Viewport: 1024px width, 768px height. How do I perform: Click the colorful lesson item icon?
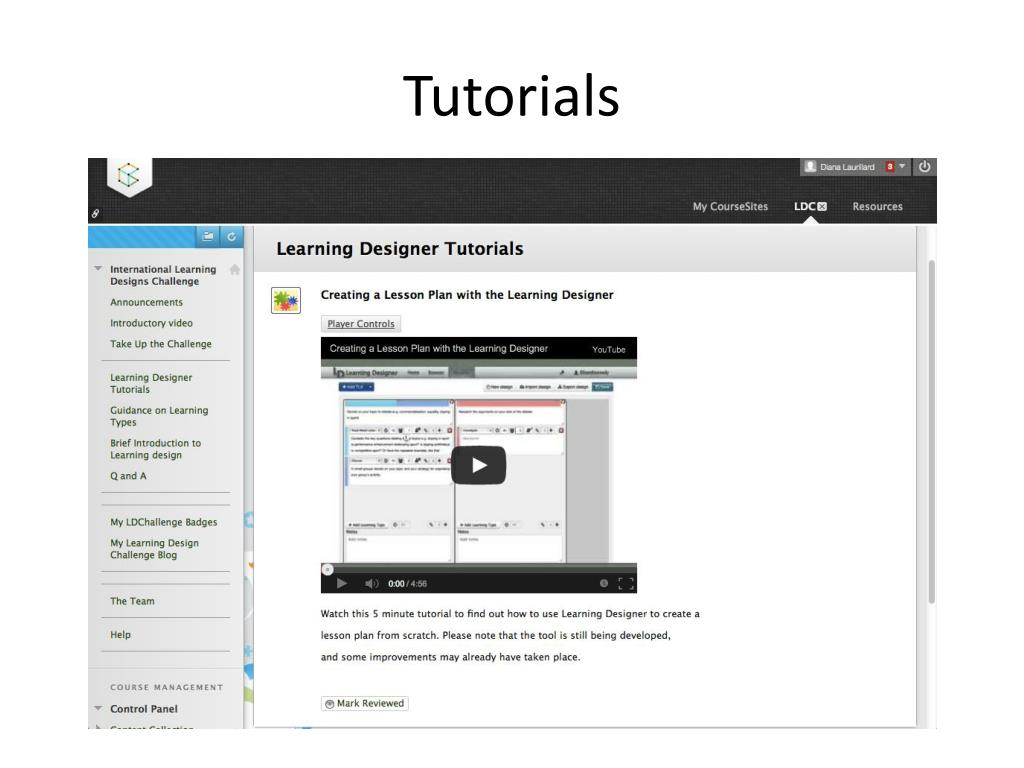(x=286, y=300)
